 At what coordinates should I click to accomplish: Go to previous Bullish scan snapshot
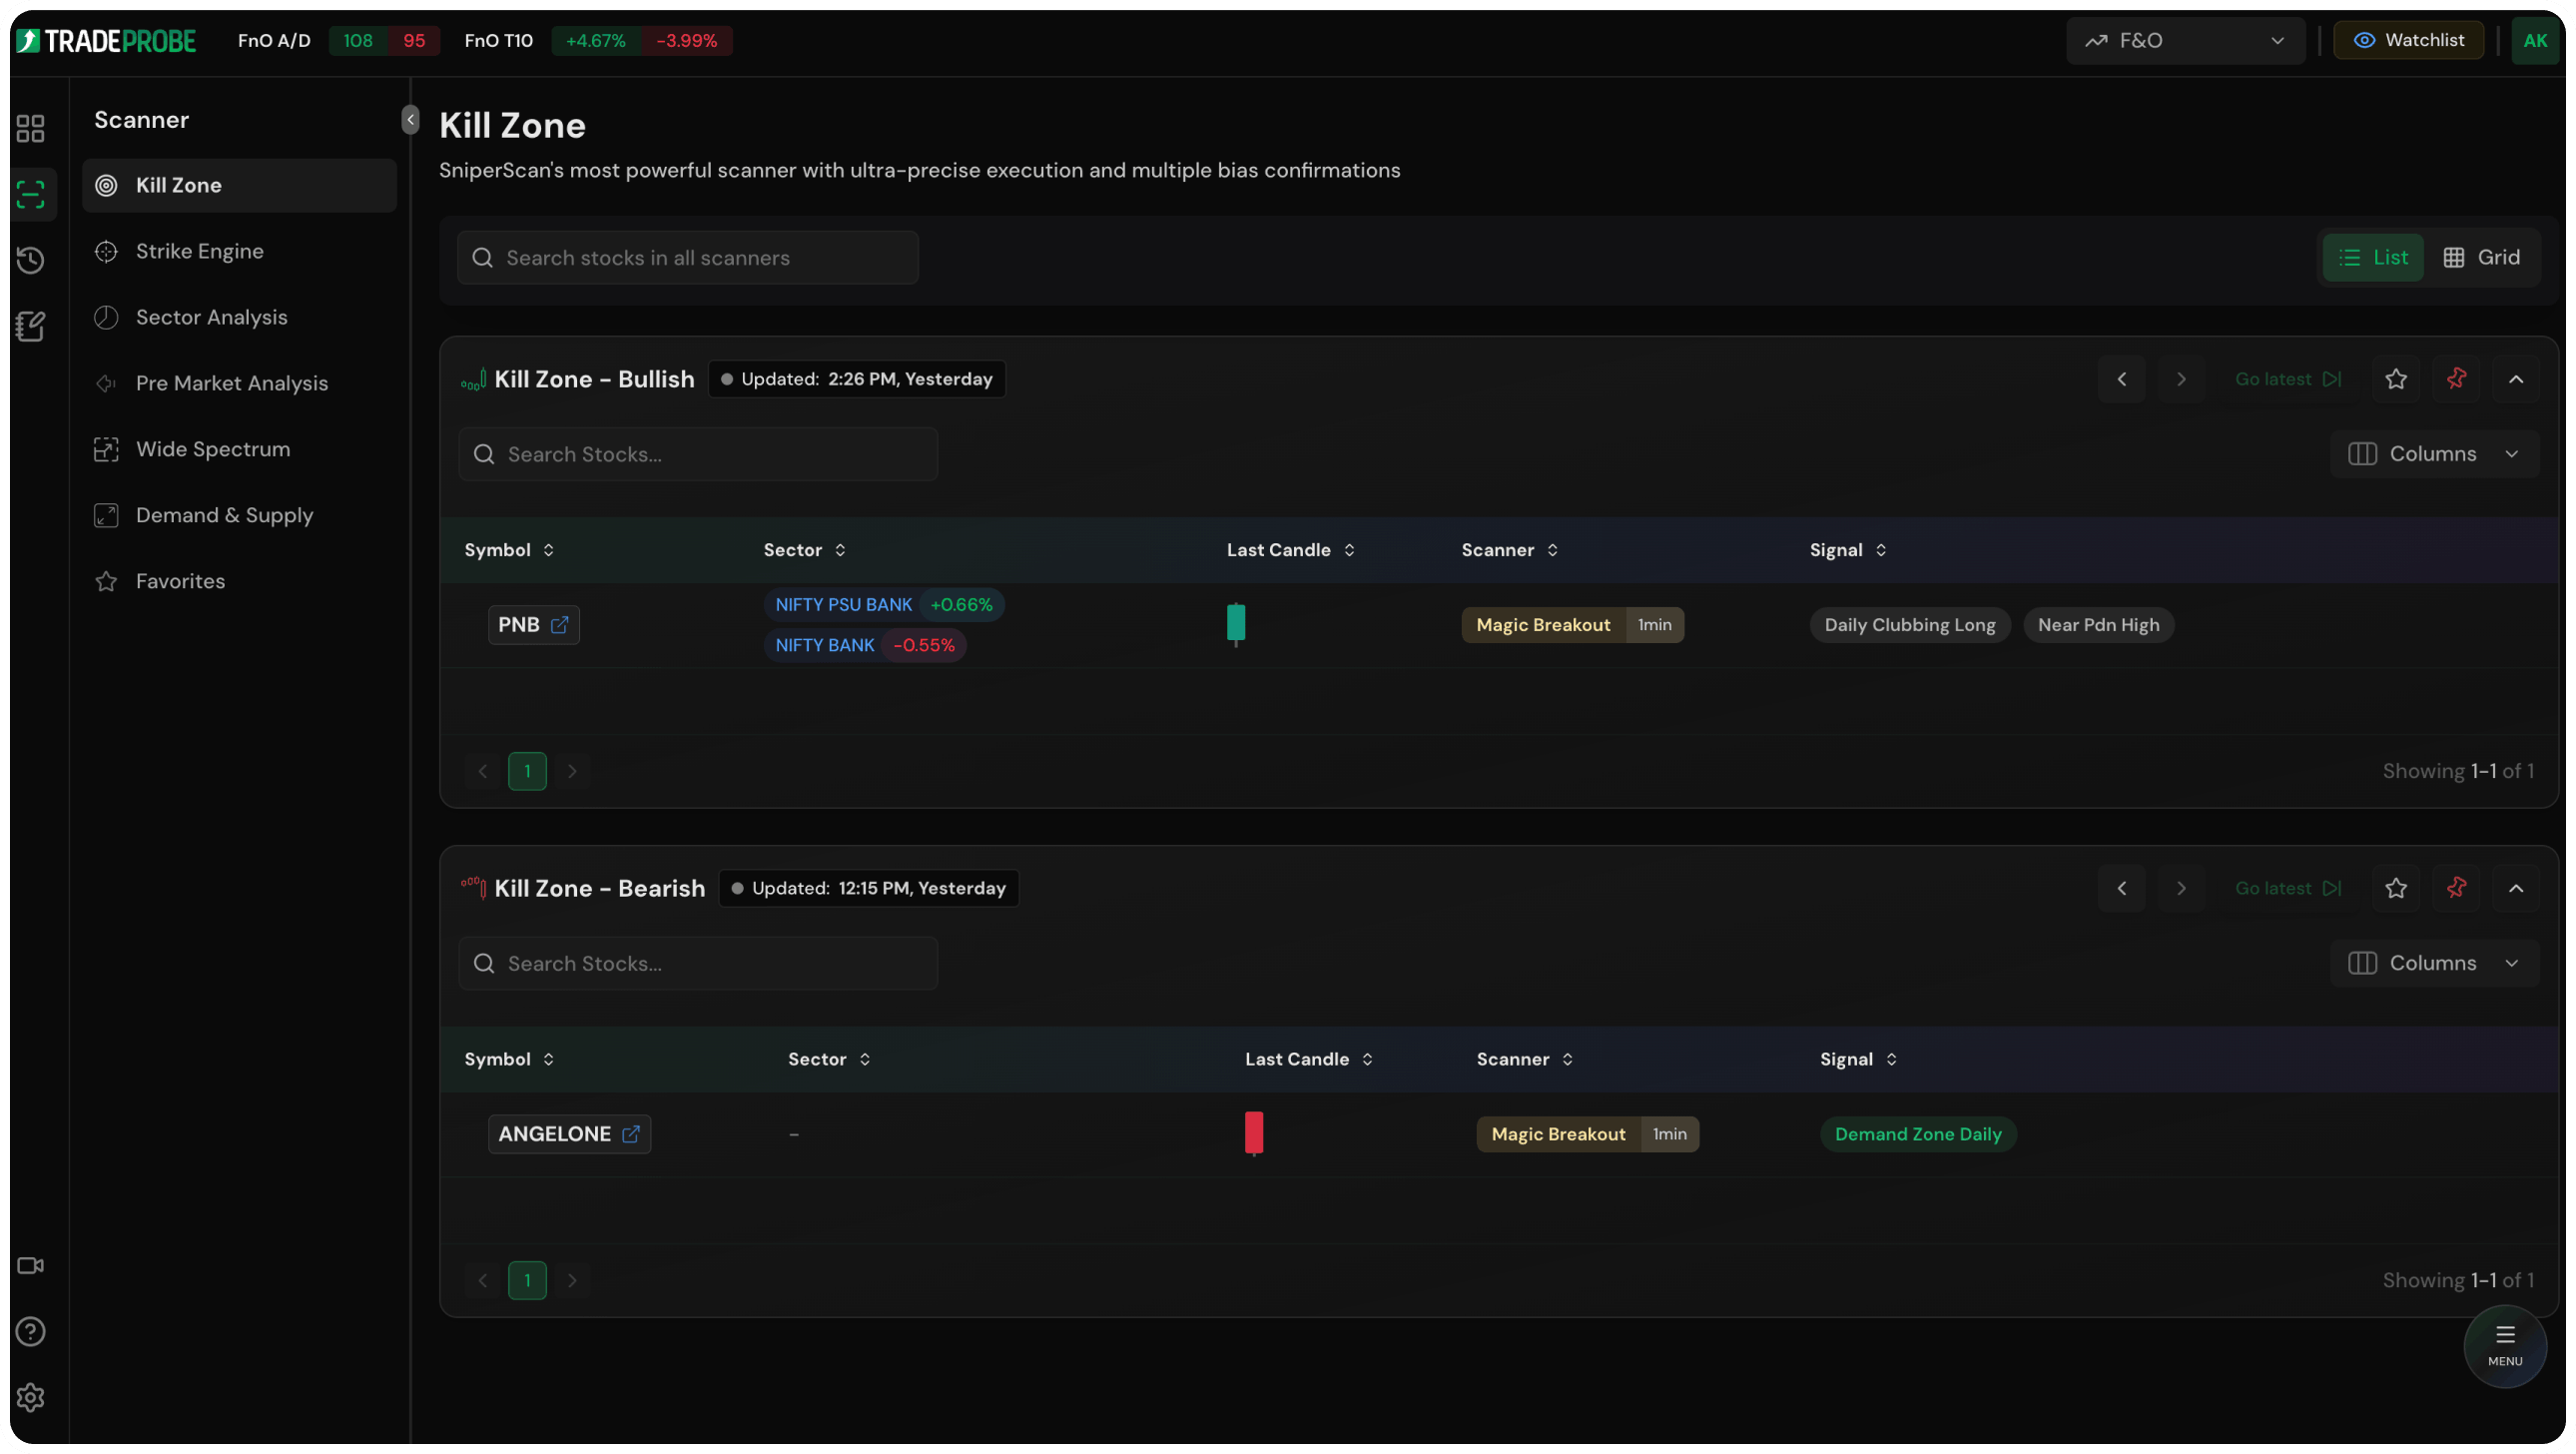[2121, 379]
